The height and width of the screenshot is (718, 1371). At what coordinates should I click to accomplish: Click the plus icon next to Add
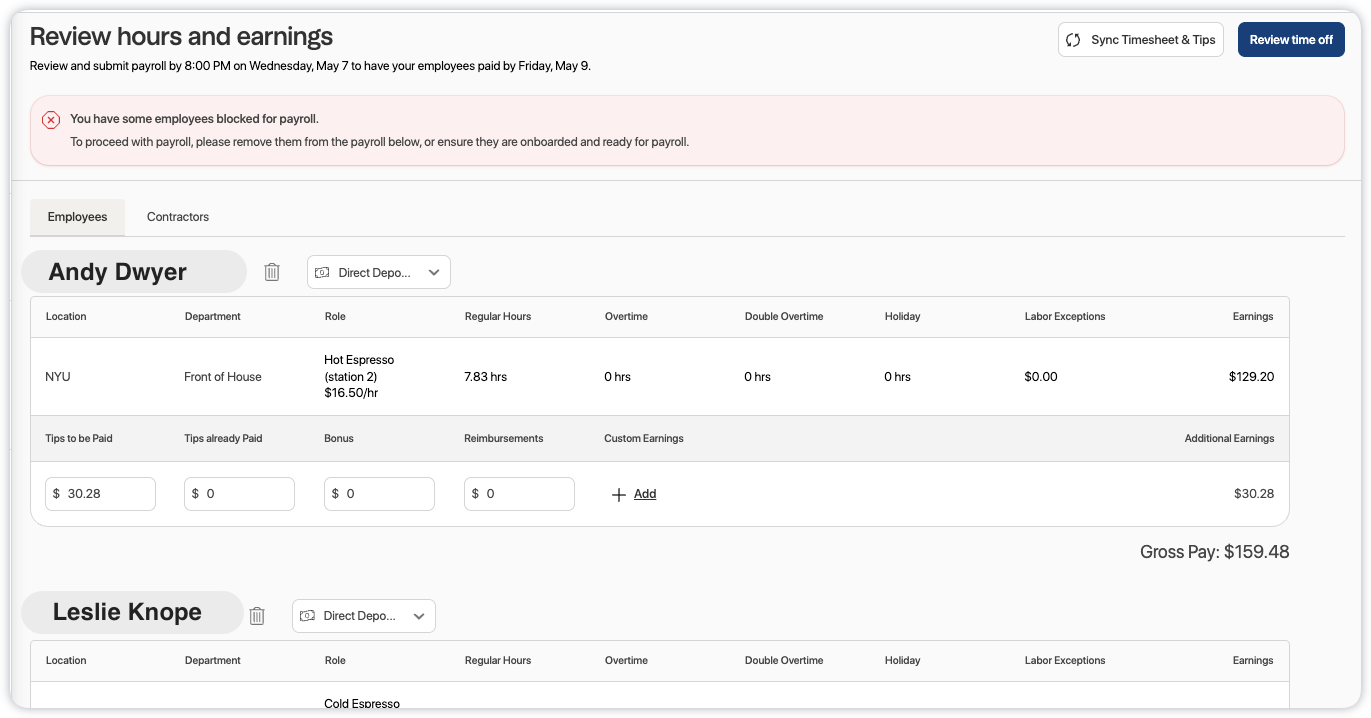pyautogui.click(x=619, y=494)
